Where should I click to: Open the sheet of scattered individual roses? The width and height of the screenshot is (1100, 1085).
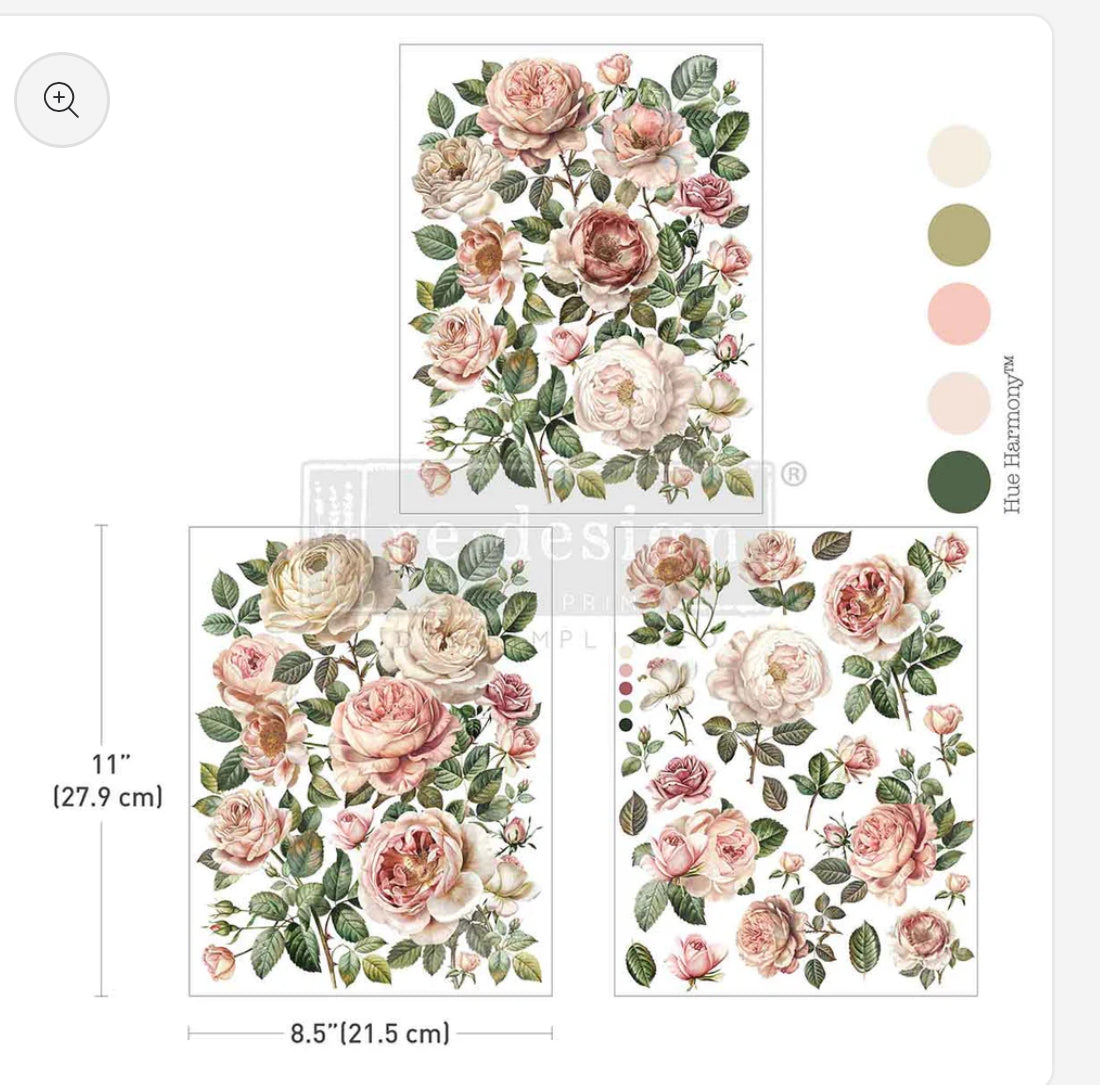[796, 761]
